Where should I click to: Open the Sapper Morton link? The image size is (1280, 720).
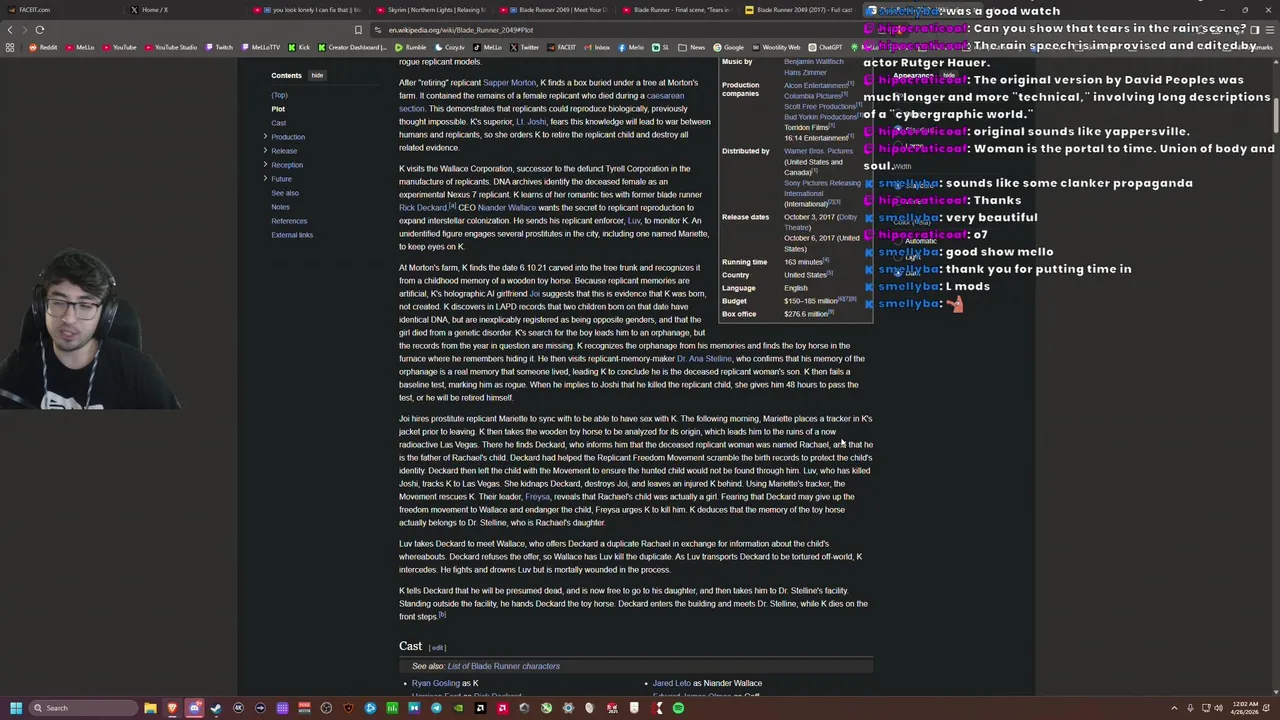pos(509,83)
